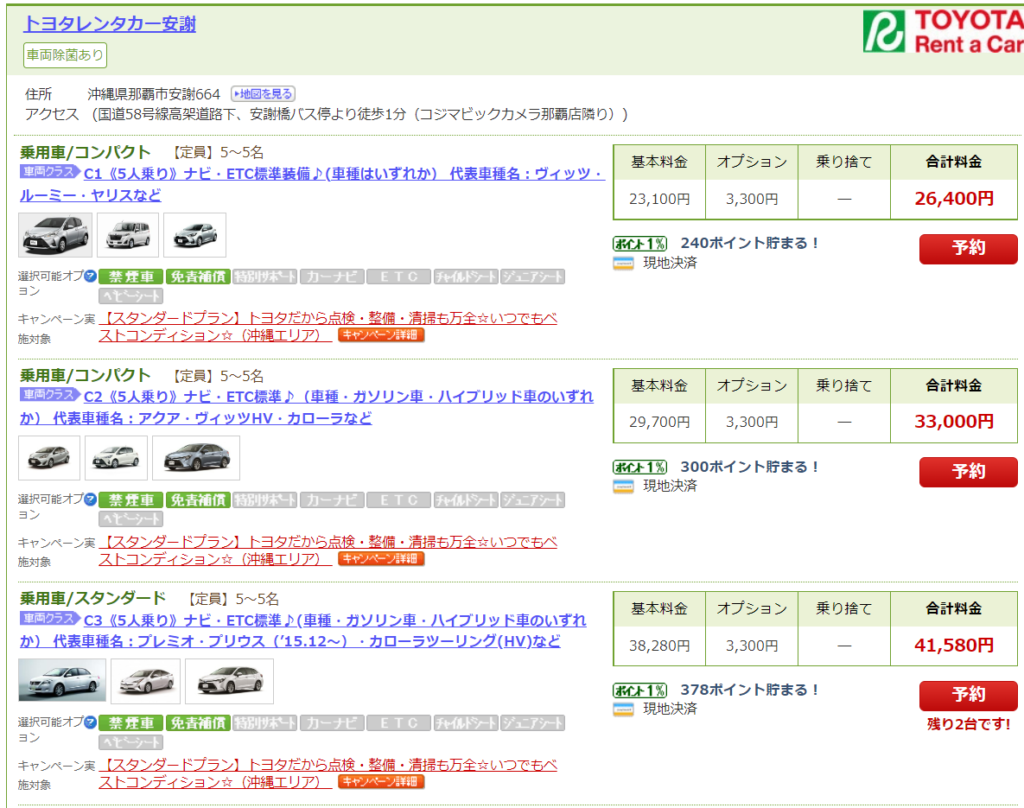Click 特別サポート option badge in C1 plan
This screenshot has height=808, width=1024.
(x=264, y=277)
